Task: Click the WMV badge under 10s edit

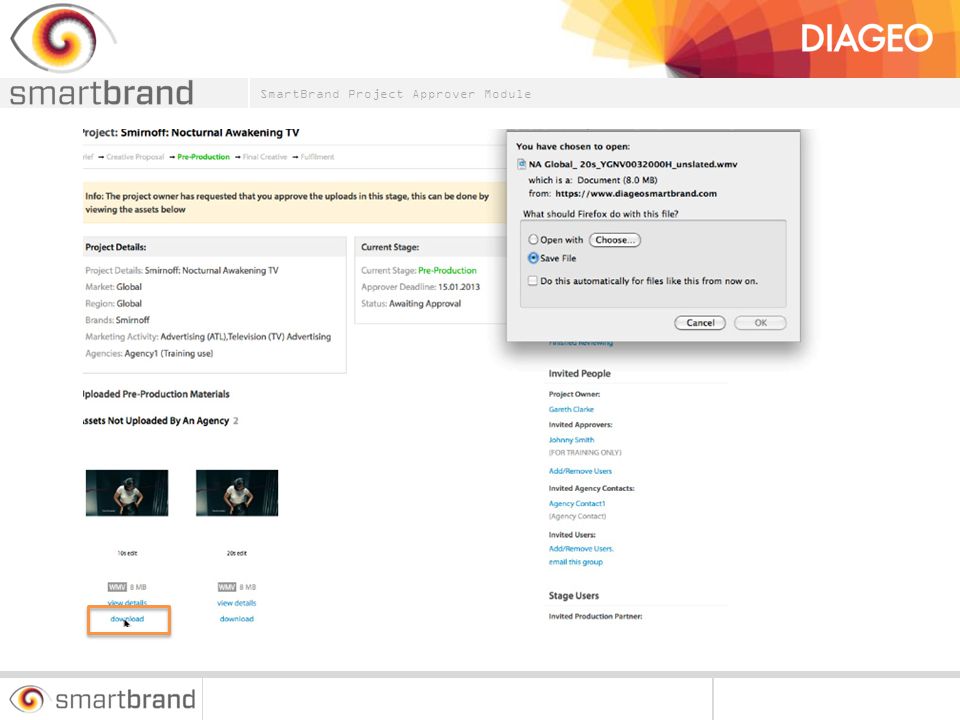Action: [117, 587]
